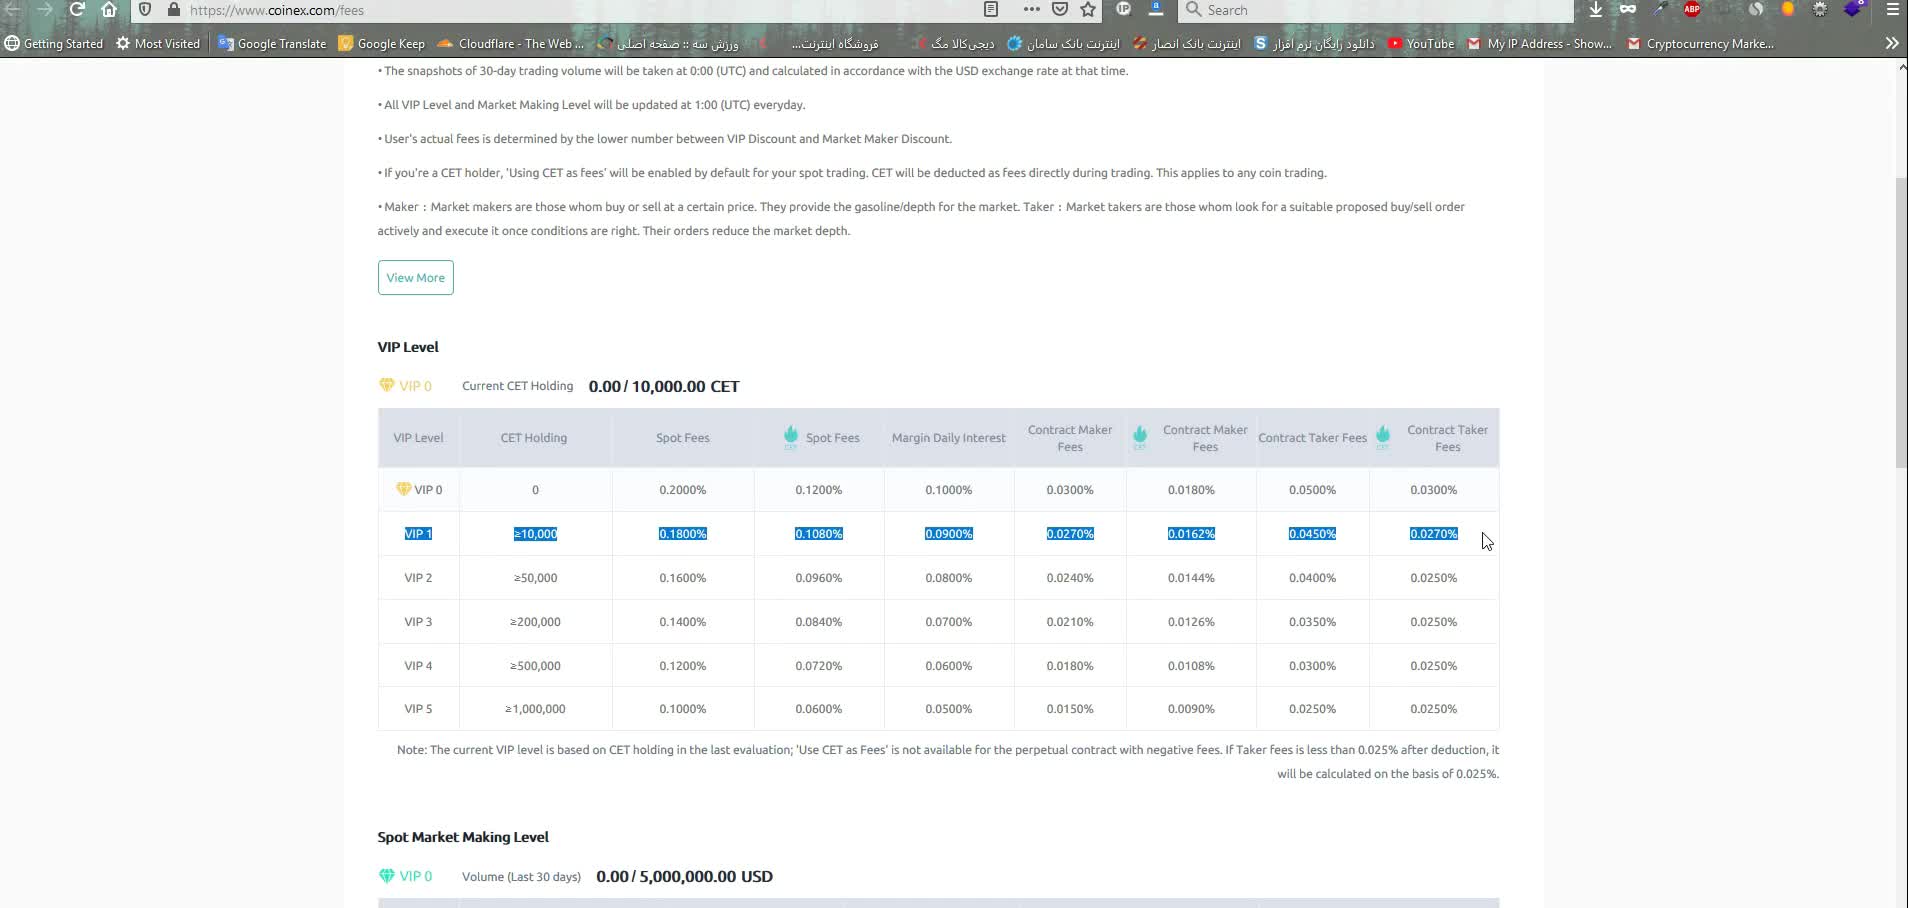This screenshot has width=1908, height=908.
Task: Save the page to Pocket
Action: pyautogui.click(x=1060, y=10)
